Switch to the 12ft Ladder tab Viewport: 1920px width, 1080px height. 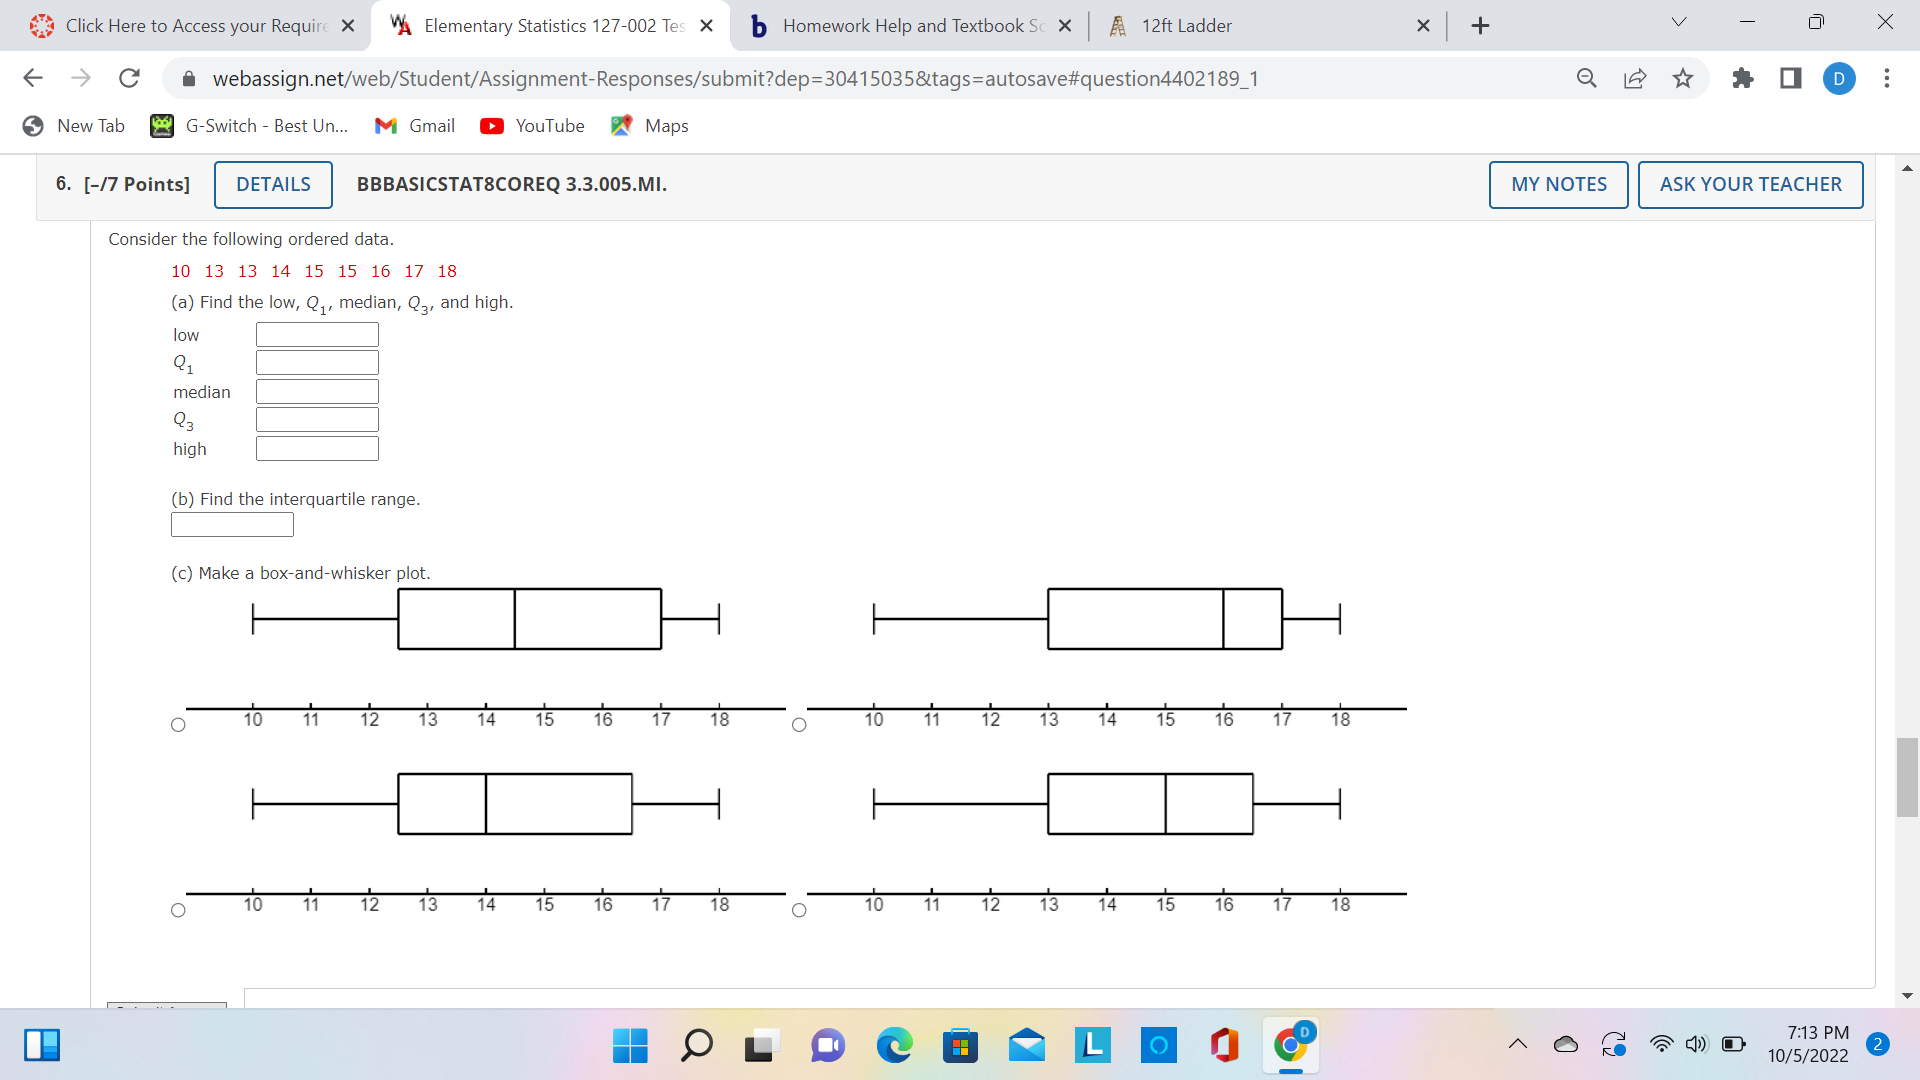click(1200, 25)
